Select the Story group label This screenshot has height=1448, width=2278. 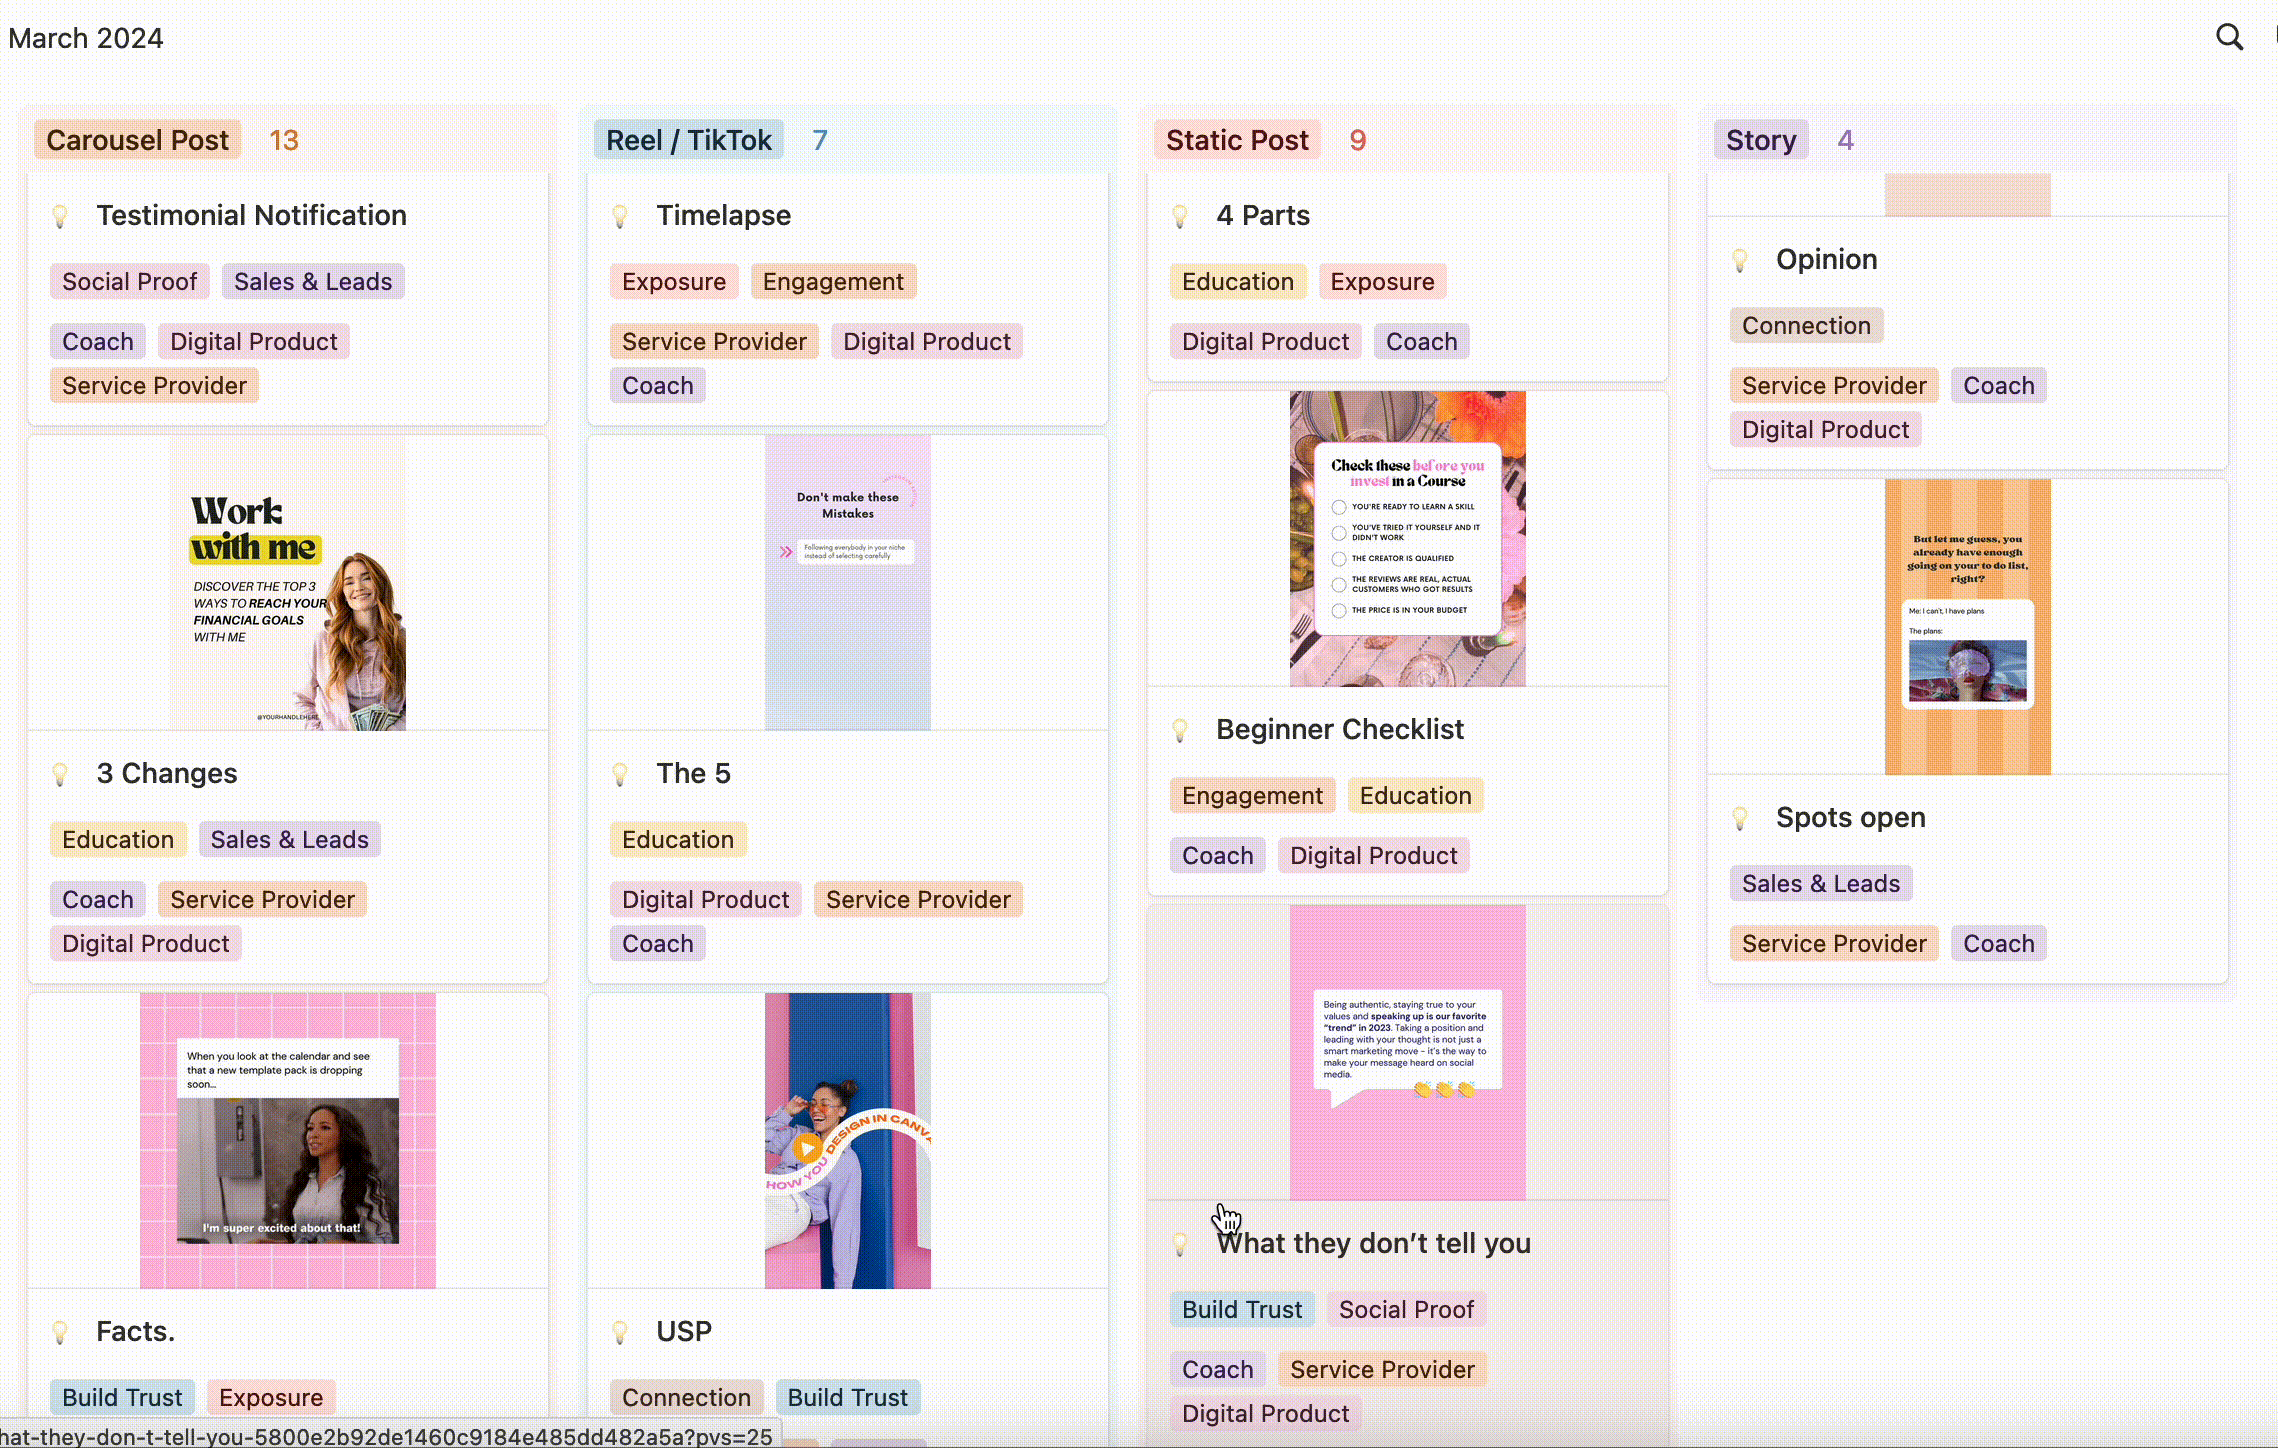point(1760,140)
